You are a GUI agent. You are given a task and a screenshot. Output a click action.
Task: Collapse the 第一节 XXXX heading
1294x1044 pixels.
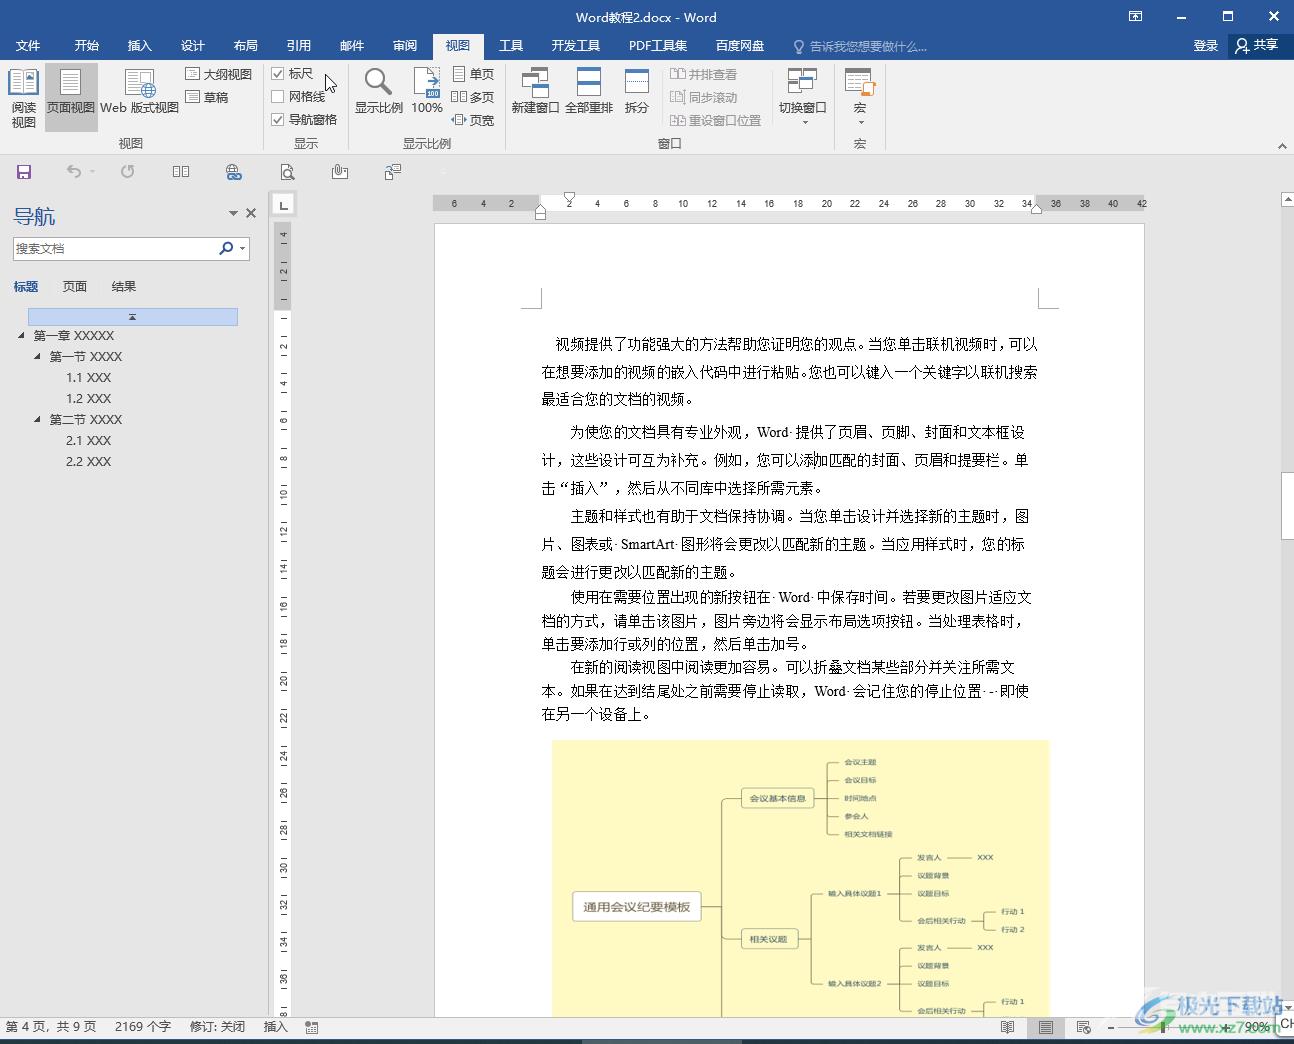pyautogui.click(x=38, y=357)
